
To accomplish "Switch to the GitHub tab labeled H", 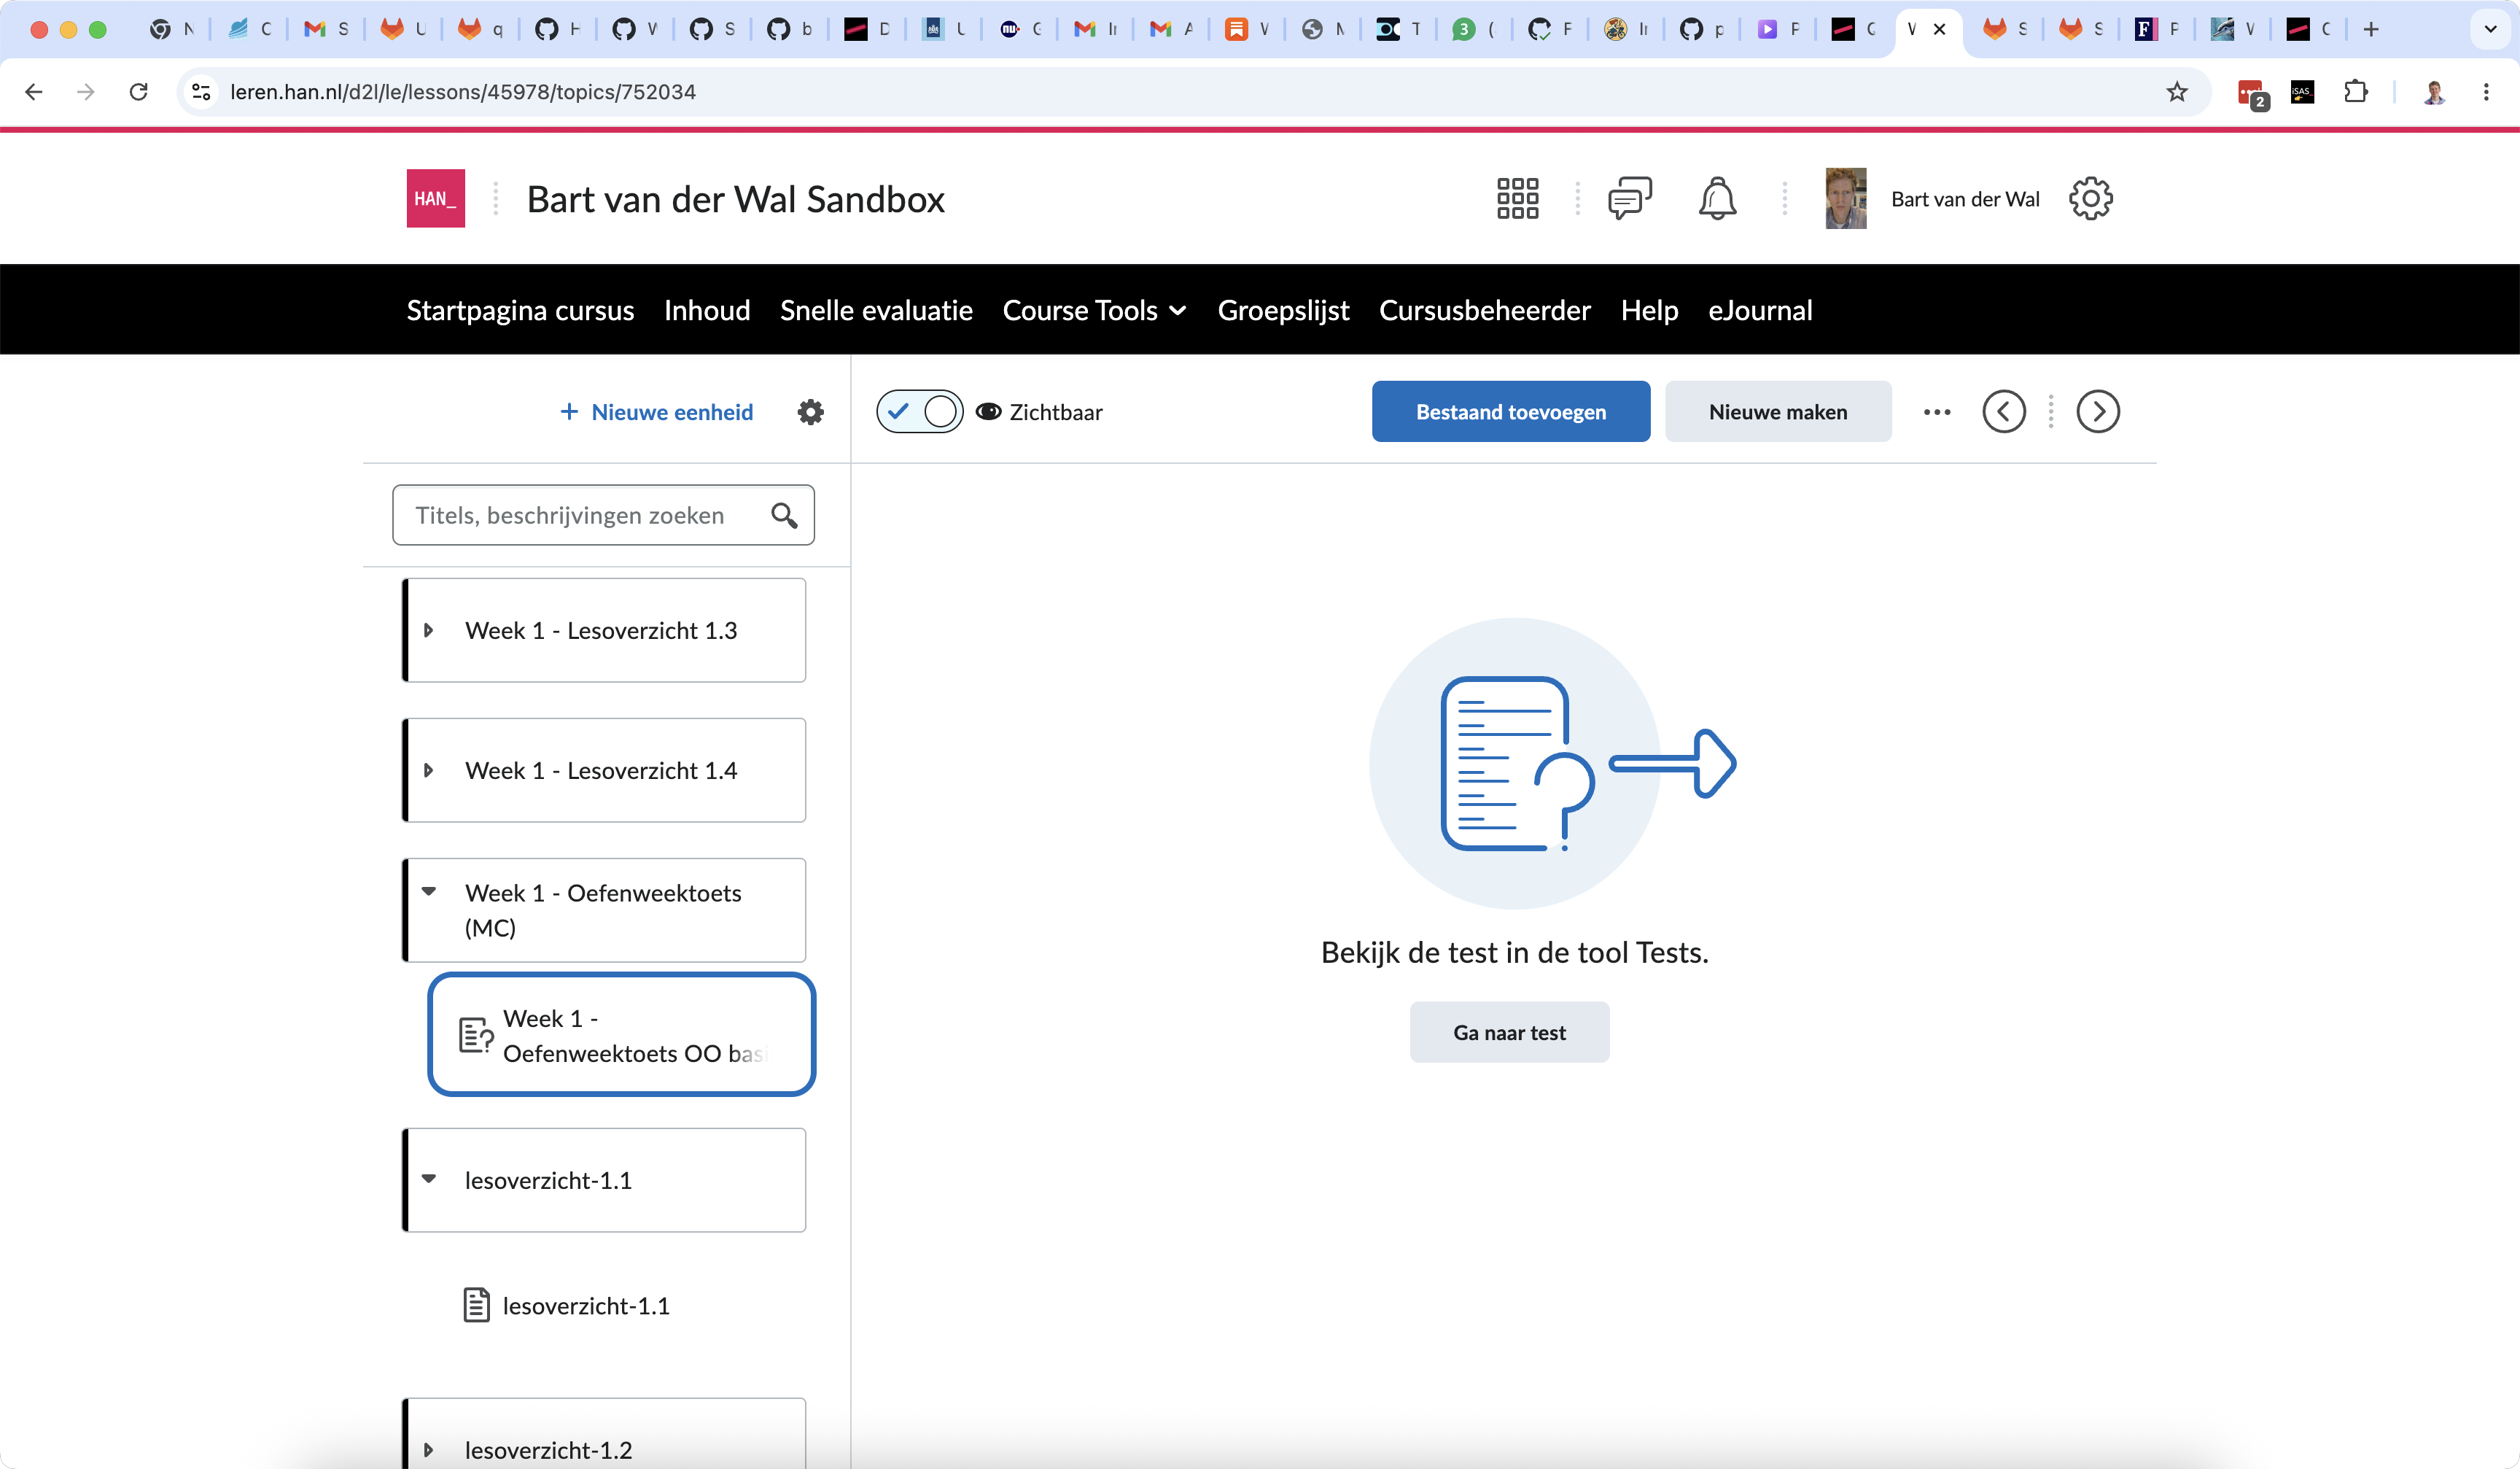I will click(558, 29).
